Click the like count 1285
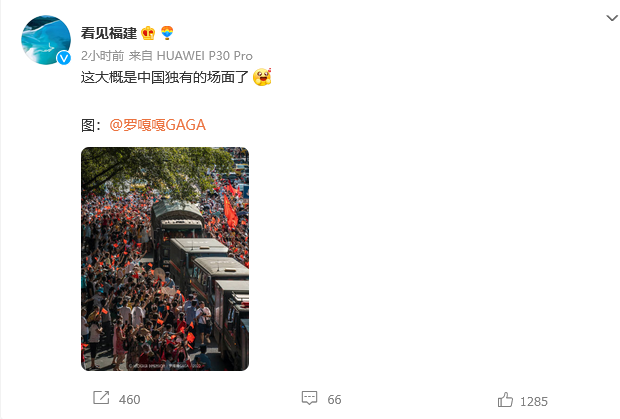This screenshot has width=620, height=419. [534, 402]
